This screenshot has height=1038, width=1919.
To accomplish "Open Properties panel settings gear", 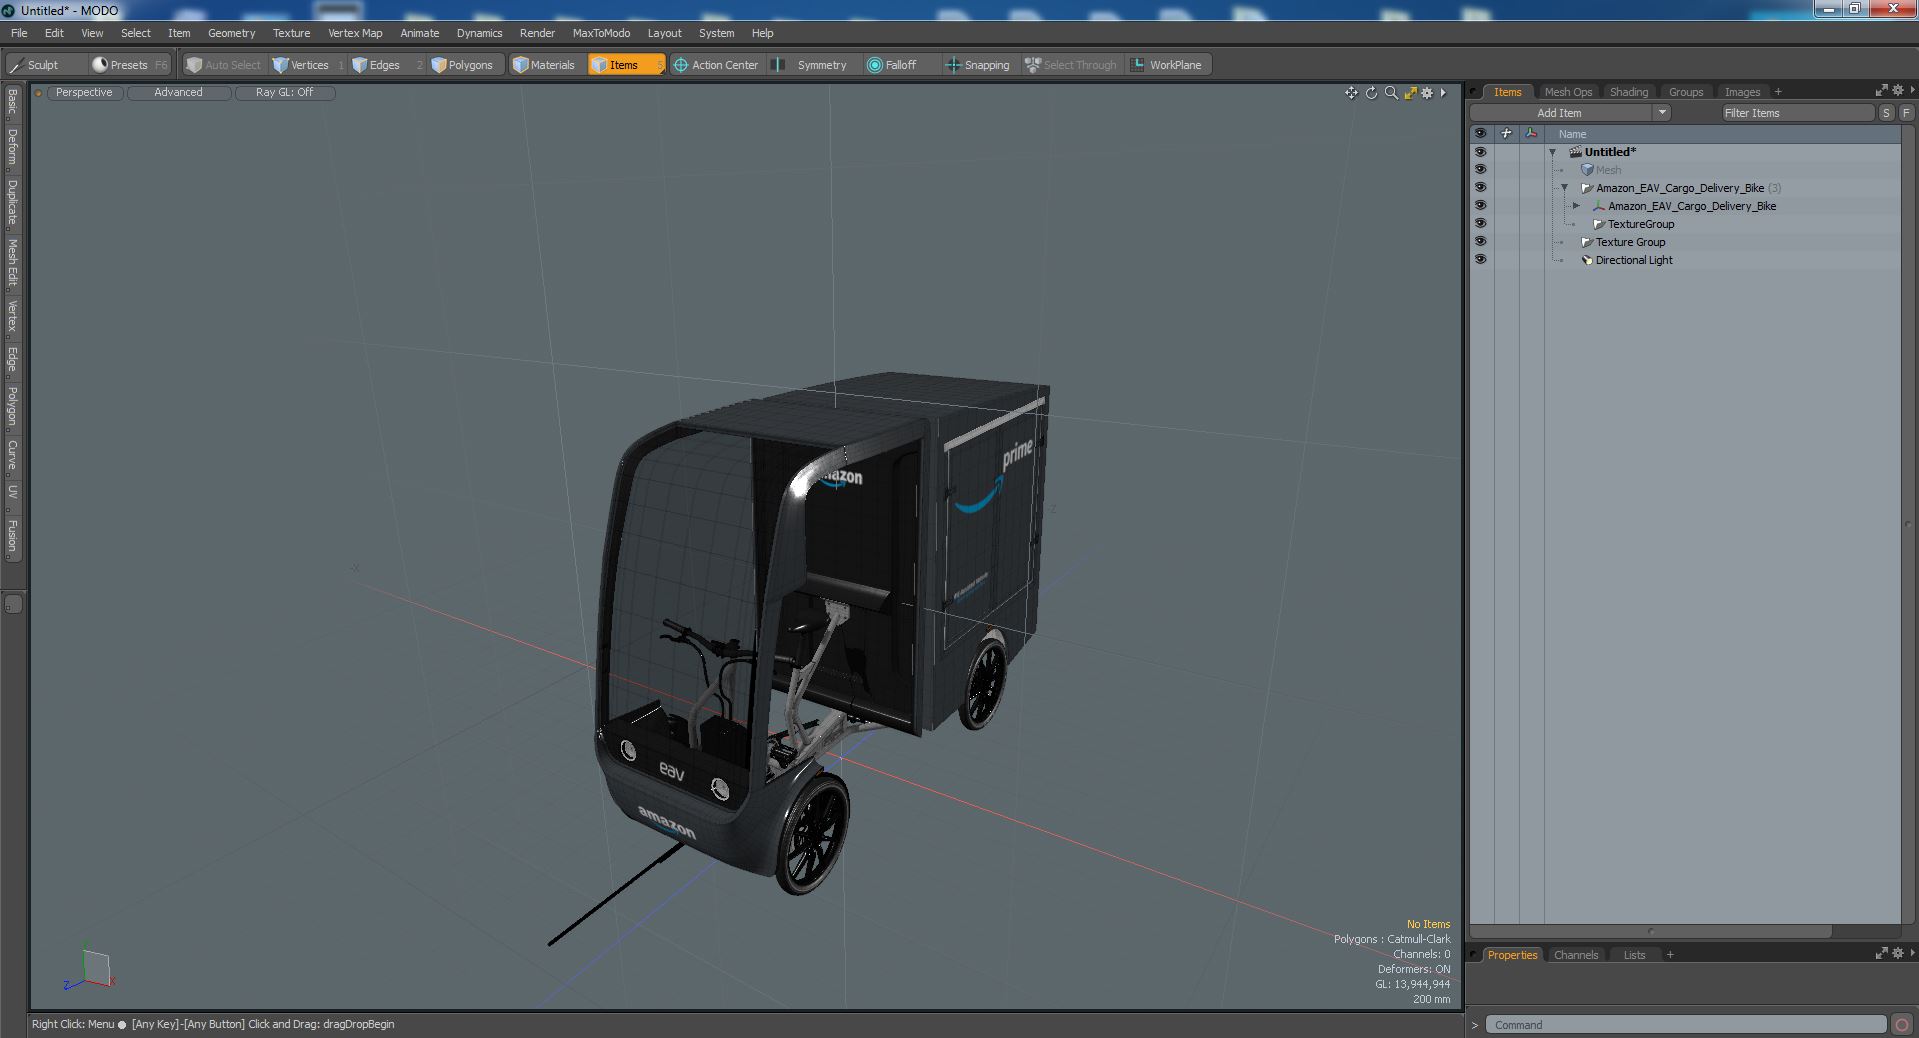I will point(1897,953).
